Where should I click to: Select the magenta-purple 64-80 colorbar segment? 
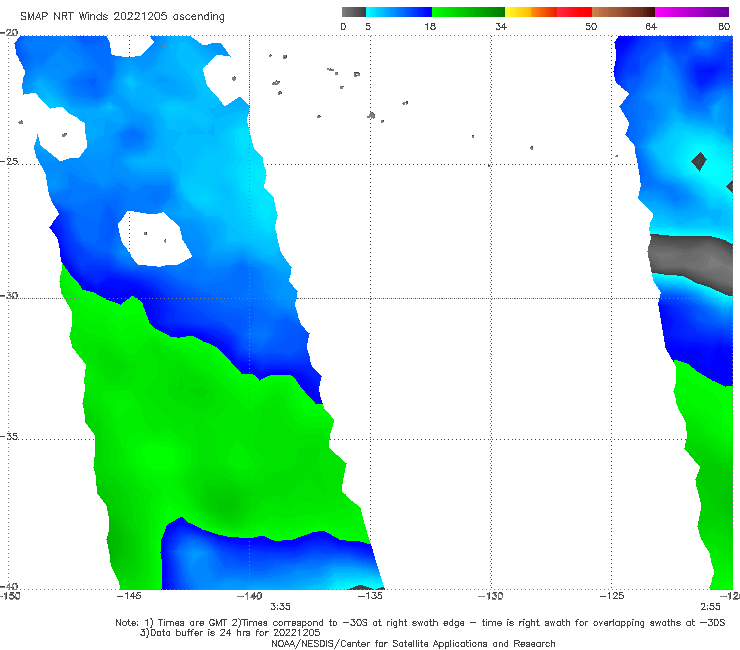point(692,12)
